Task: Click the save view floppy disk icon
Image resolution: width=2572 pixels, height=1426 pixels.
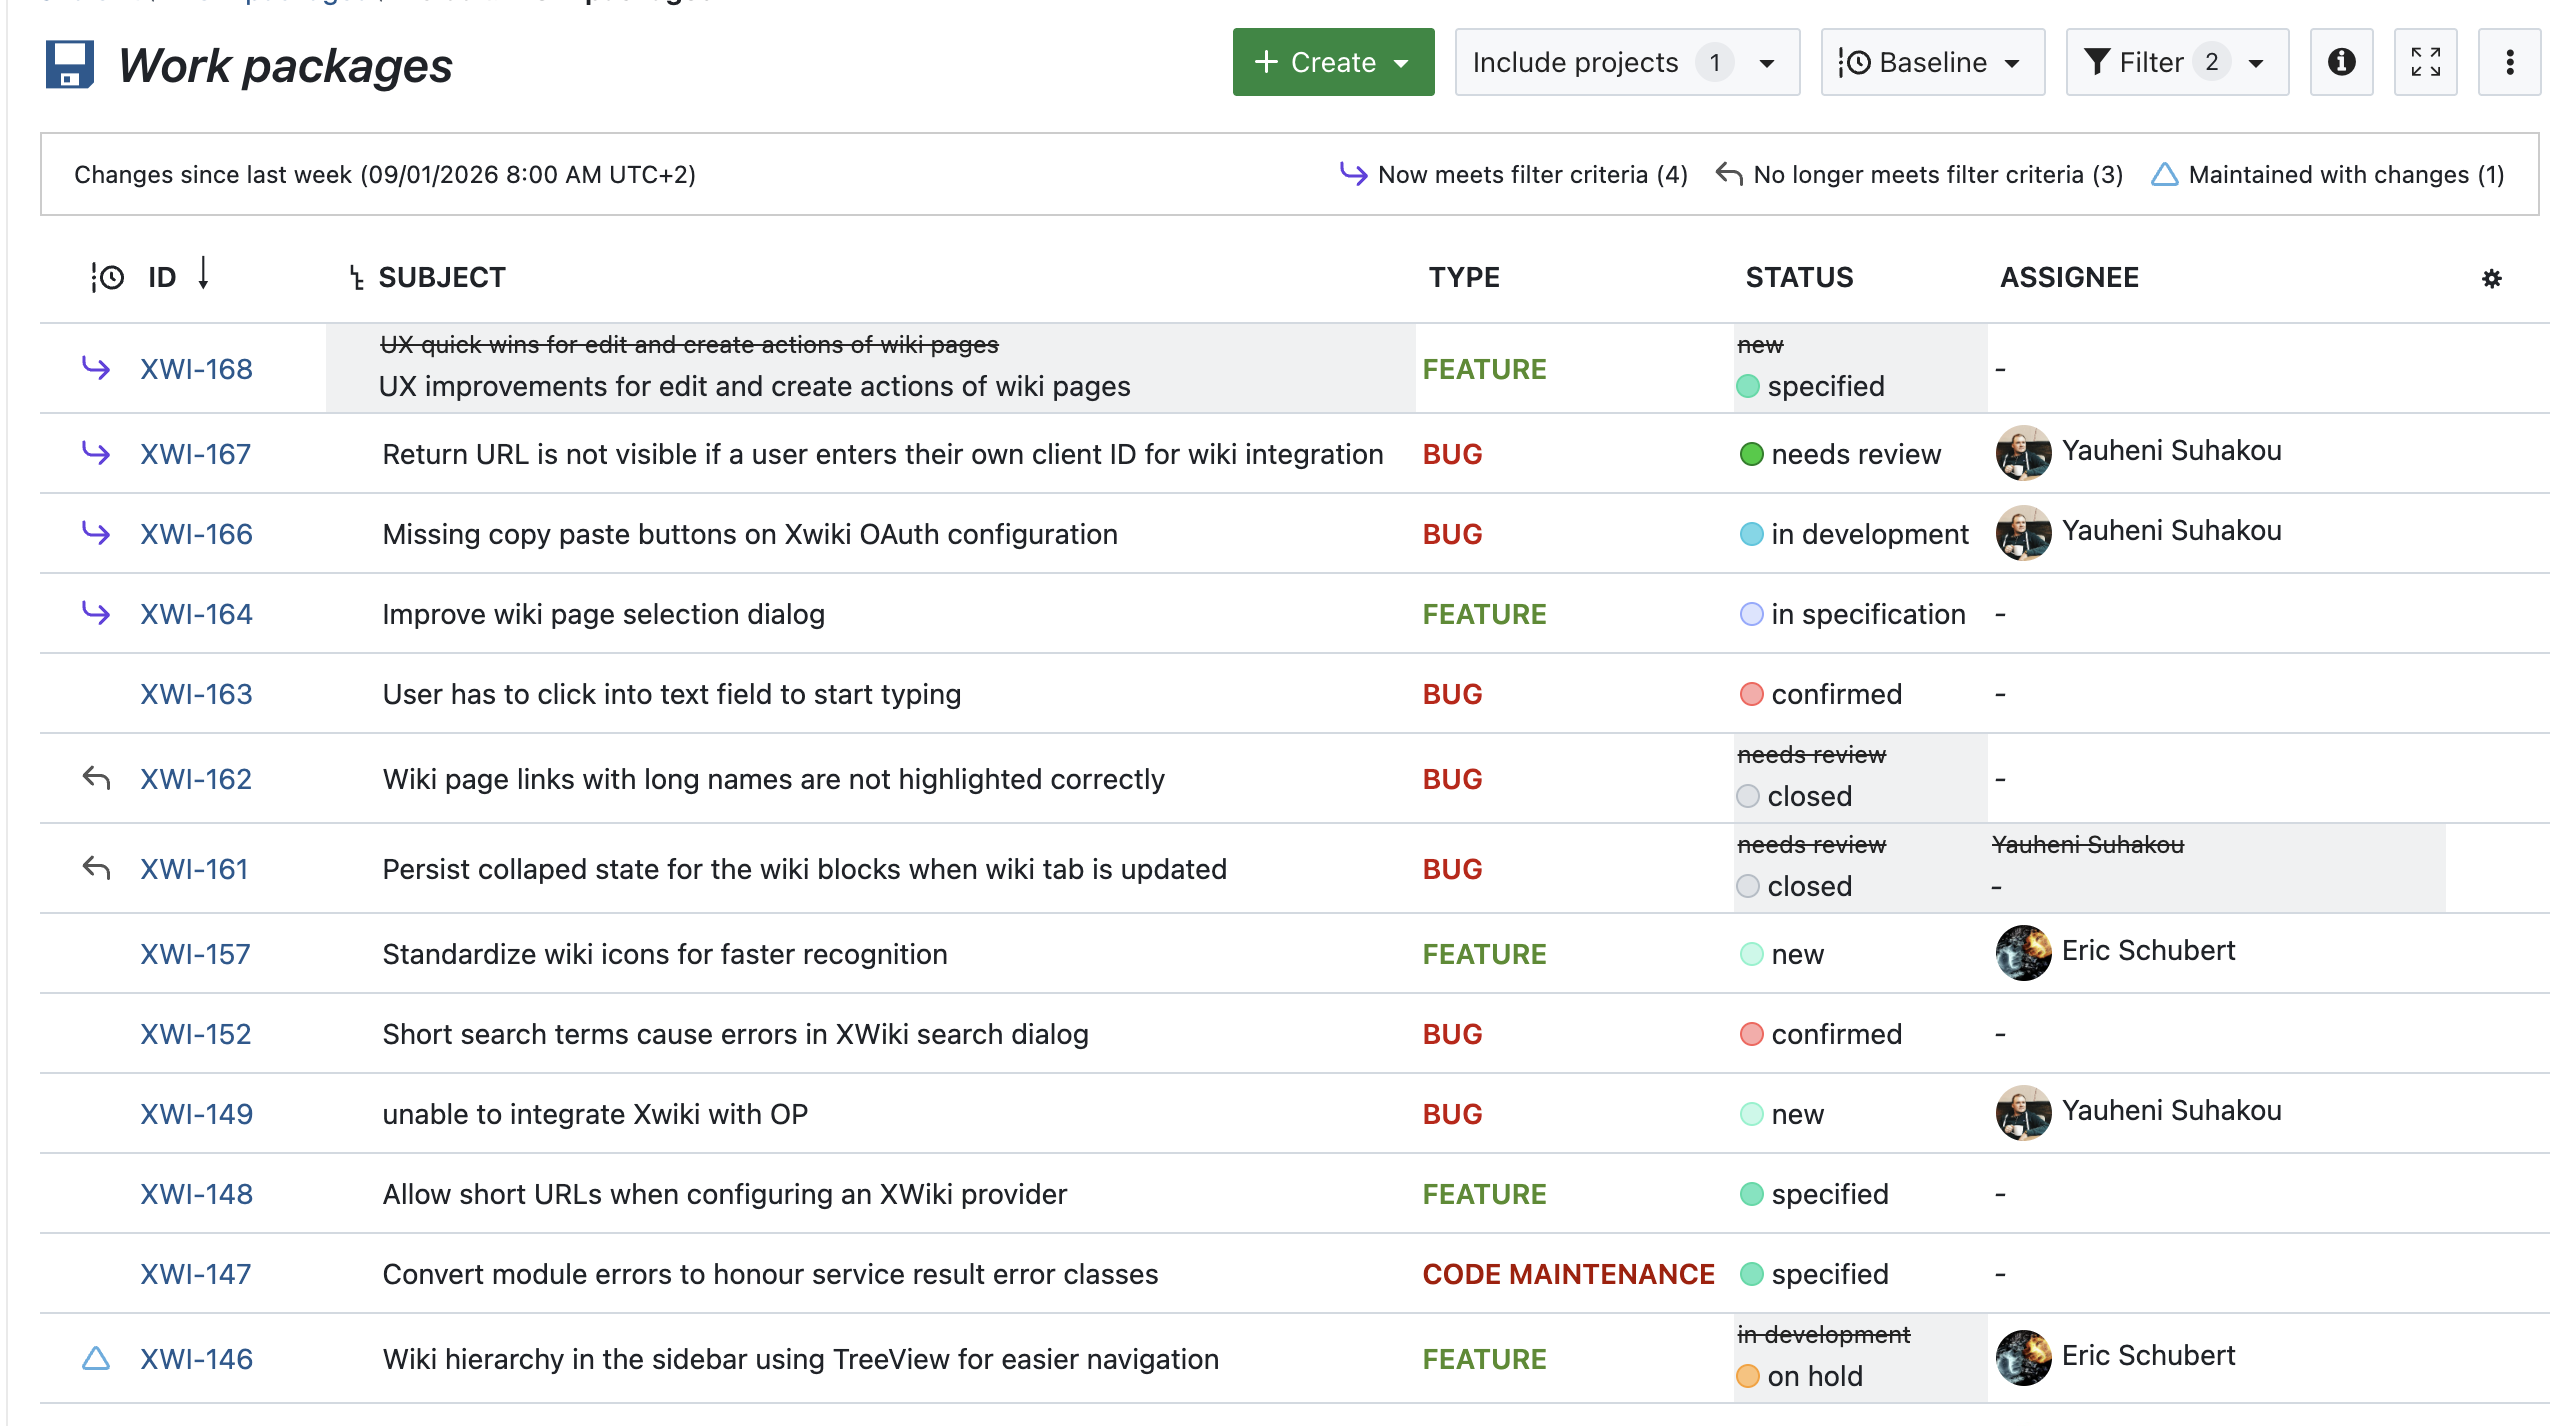Action: tap(70, 64)
